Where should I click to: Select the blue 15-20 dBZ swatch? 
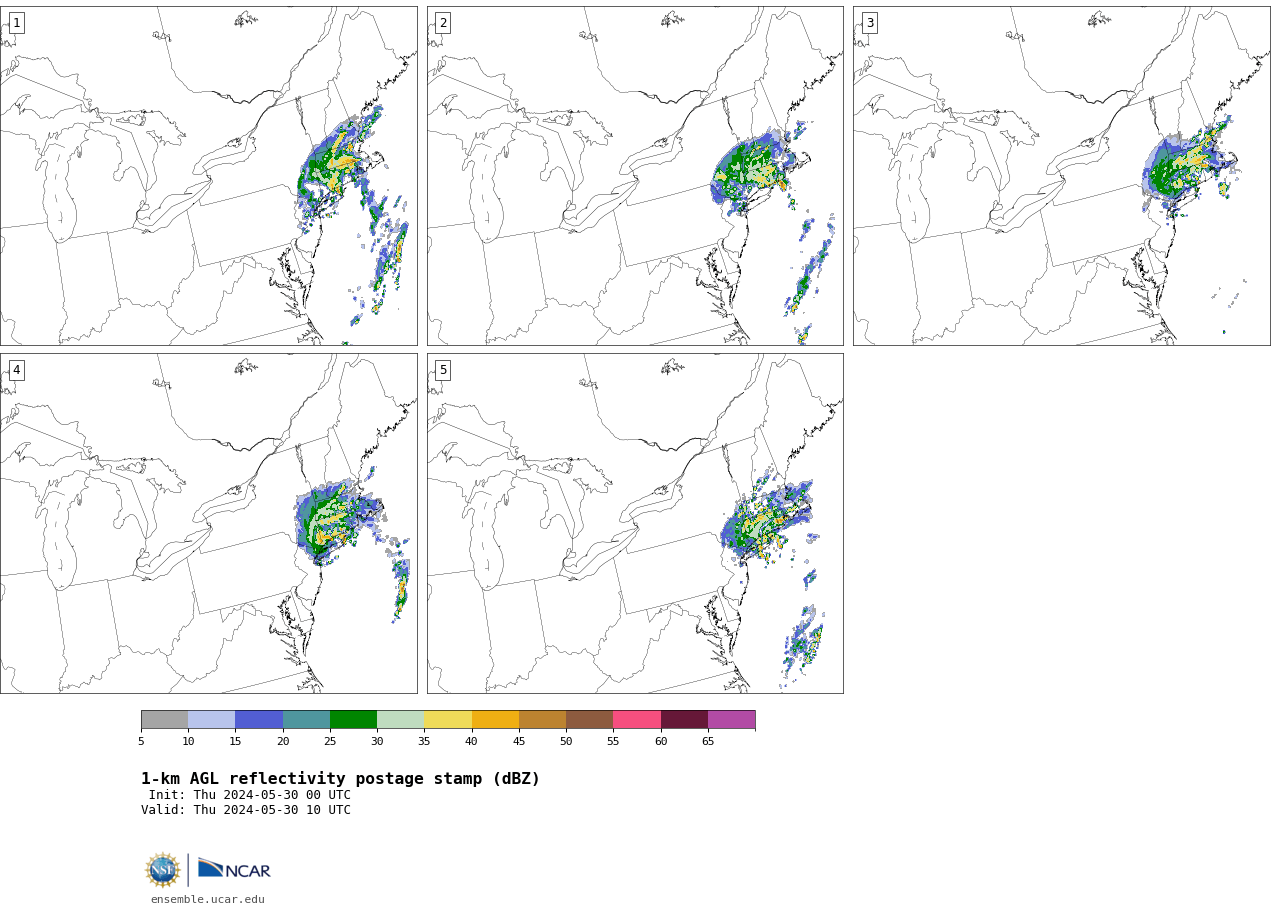[259, 720]
